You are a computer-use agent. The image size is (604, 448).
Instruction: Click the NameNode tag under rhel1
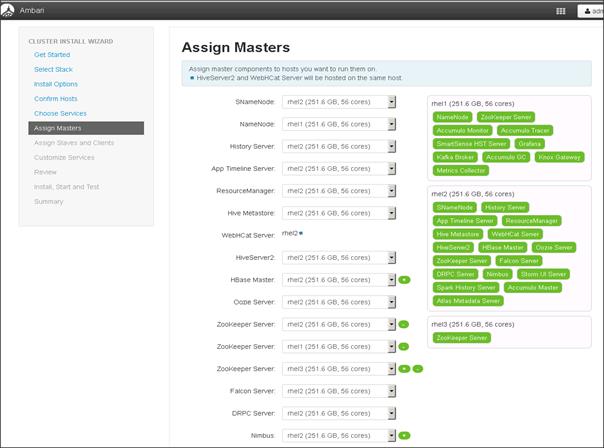(x=452, y=117)
